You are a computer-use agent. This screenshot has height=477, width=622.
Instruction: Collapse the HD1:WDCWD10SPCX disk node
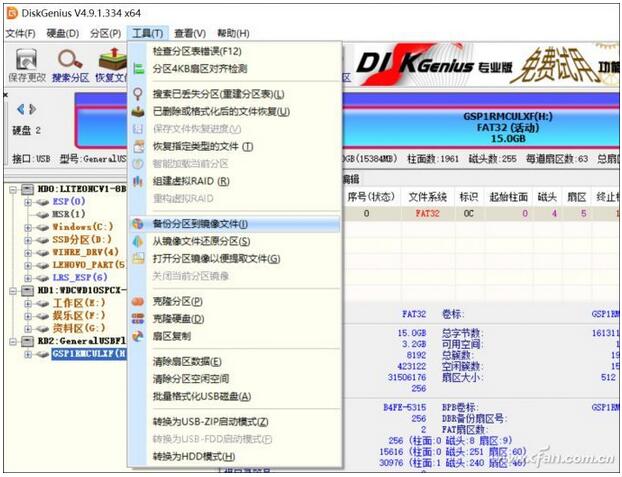tap(13, 291)
